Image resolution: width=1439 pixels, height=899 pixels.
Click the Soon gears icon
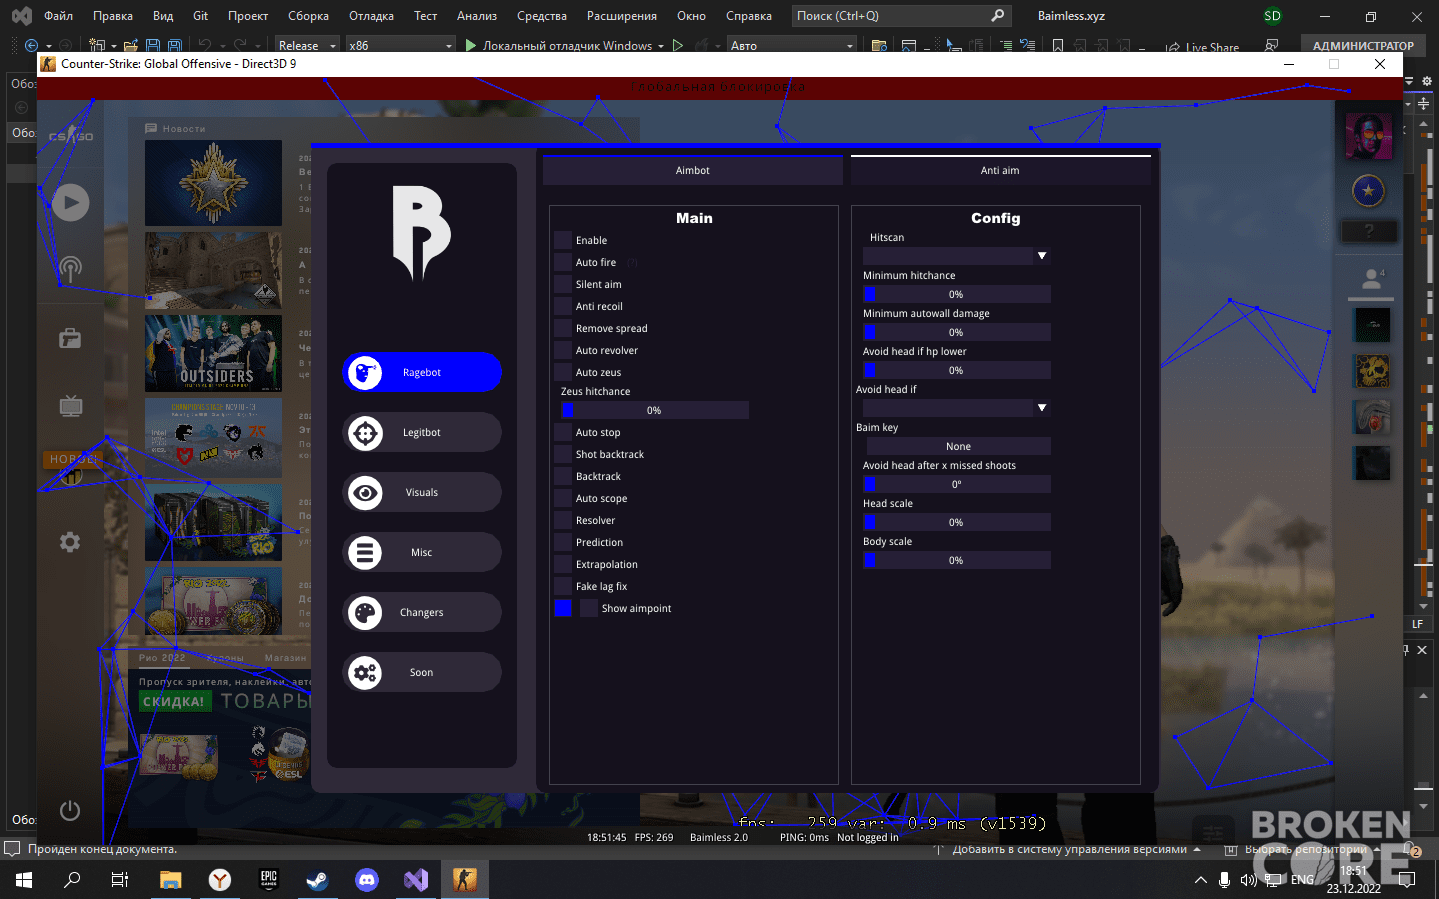365,673
